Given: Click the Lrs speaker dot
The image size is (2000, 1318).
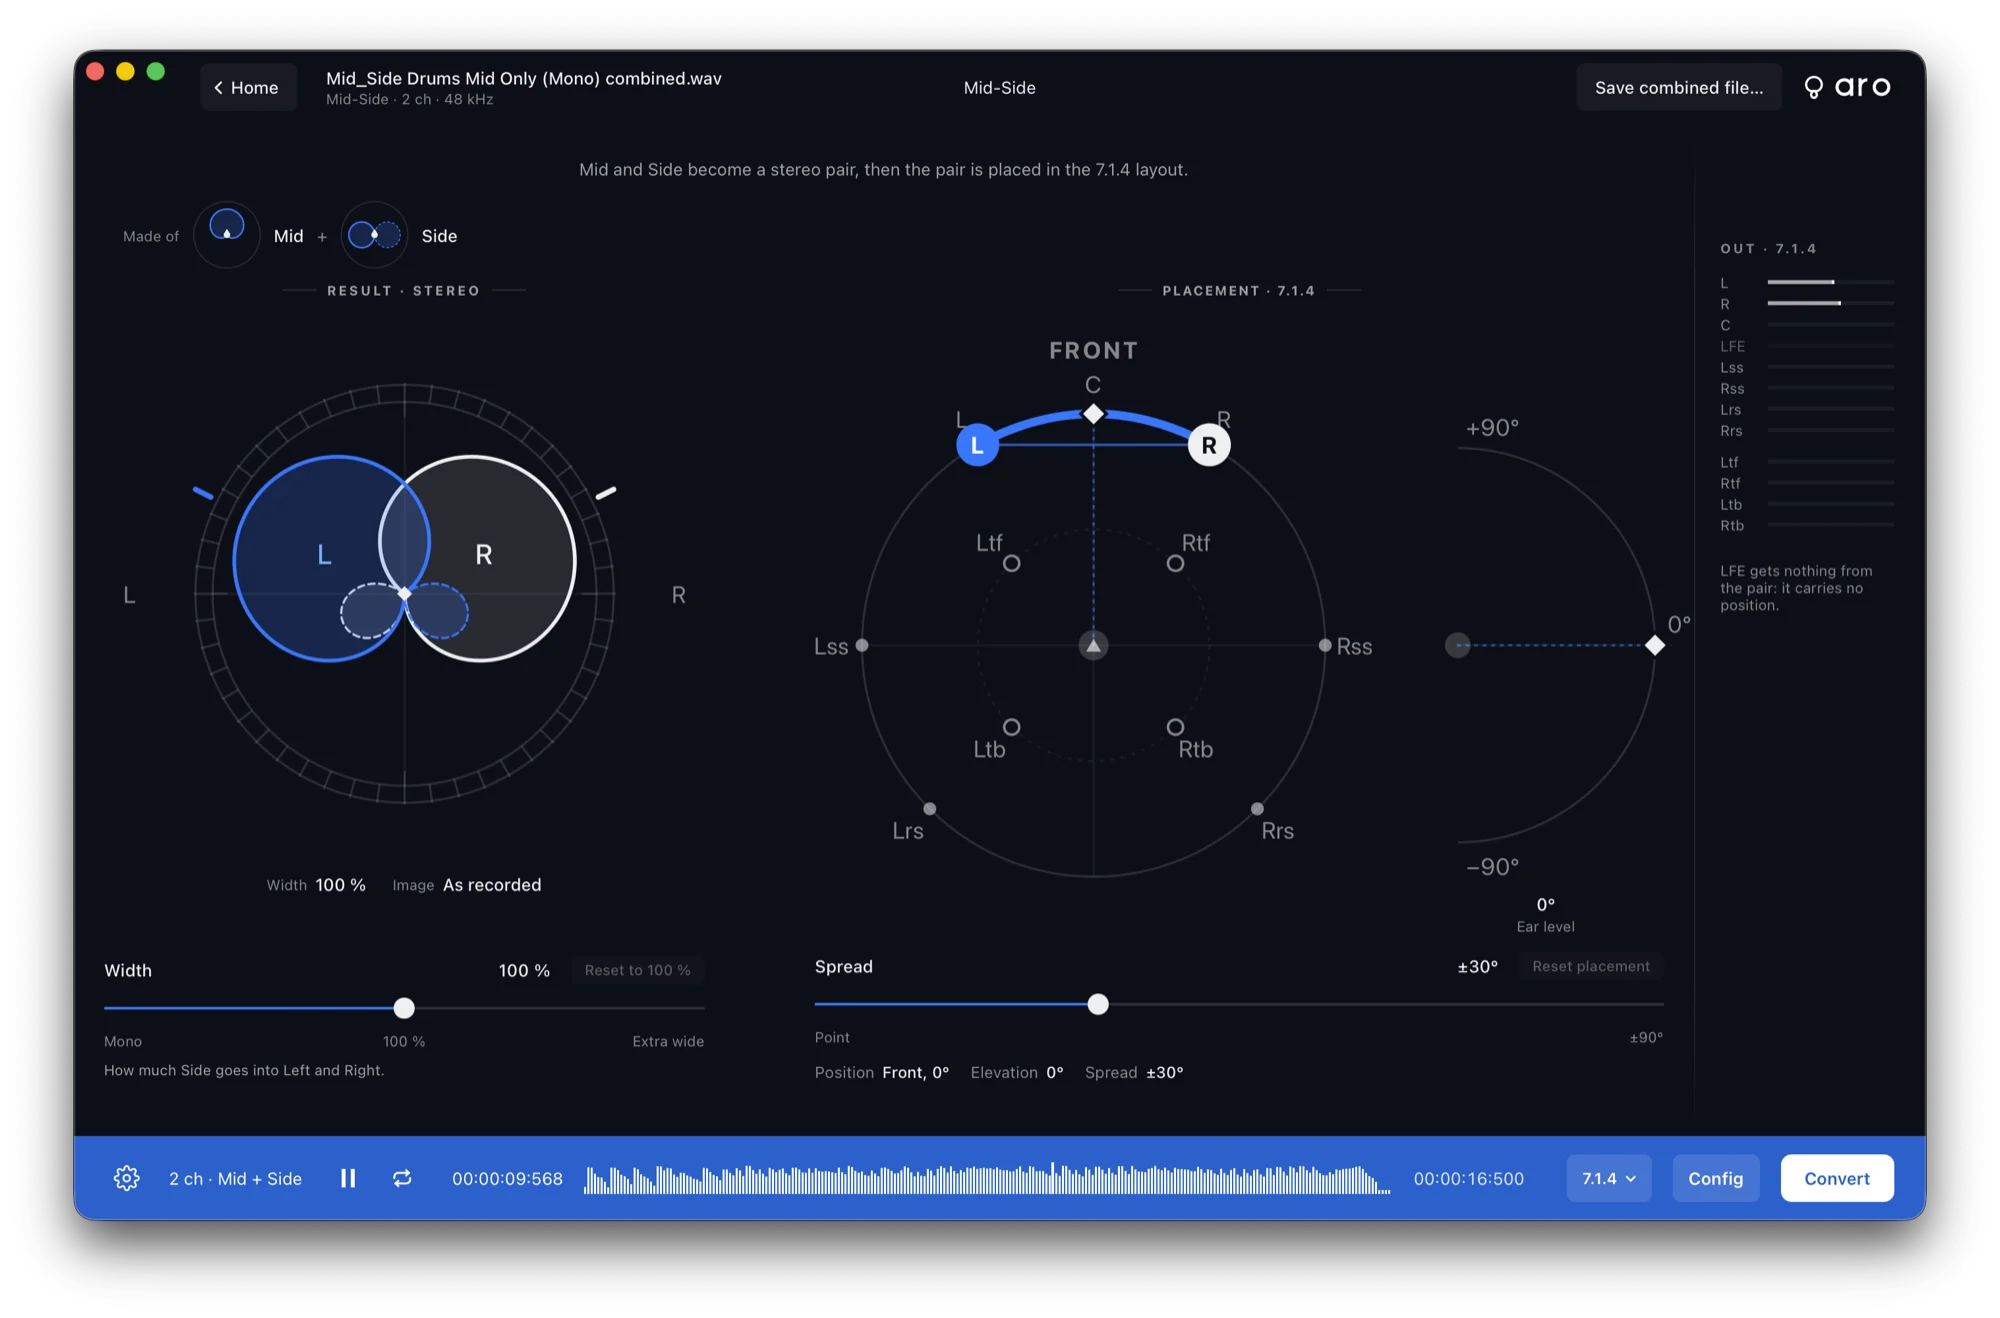Looking at the screenshot, I should [930, 809].
